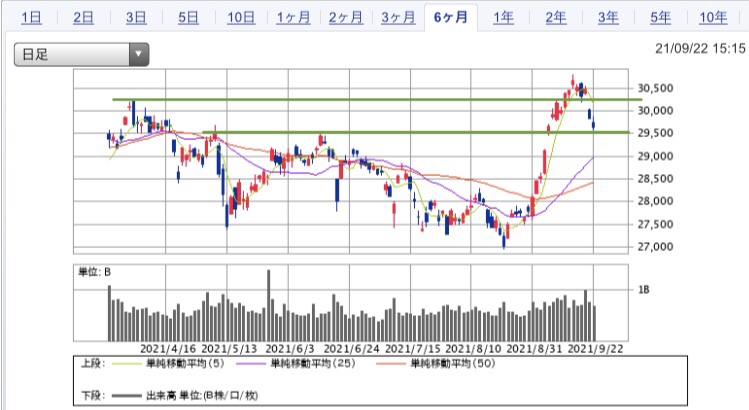
Task: Click the 下段: legend label
Action: click(92, 396)
